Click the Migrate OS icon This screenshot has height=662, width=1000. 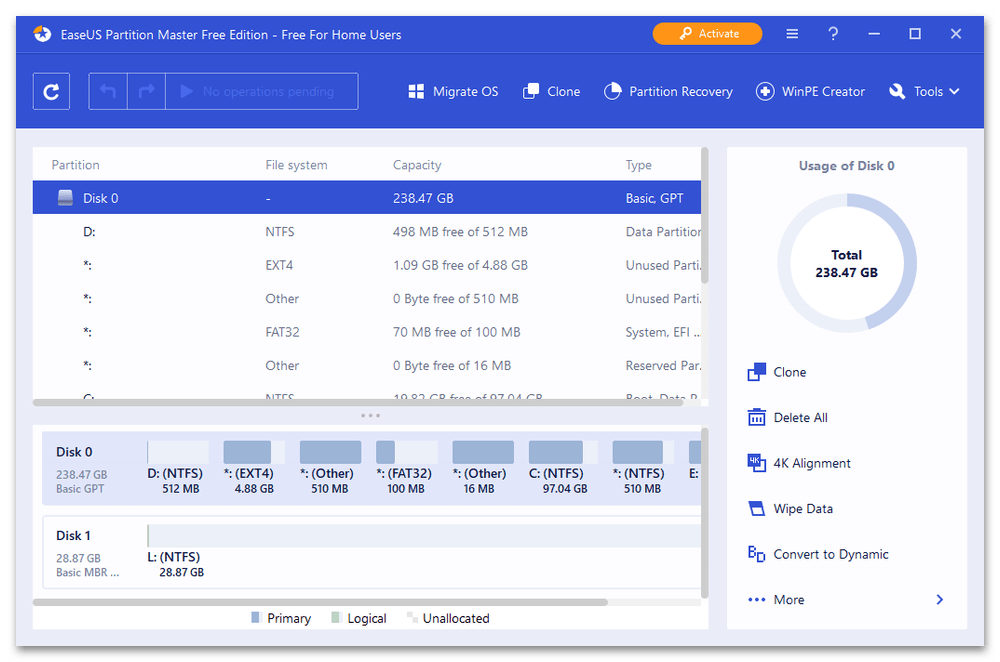pos(417,91)
